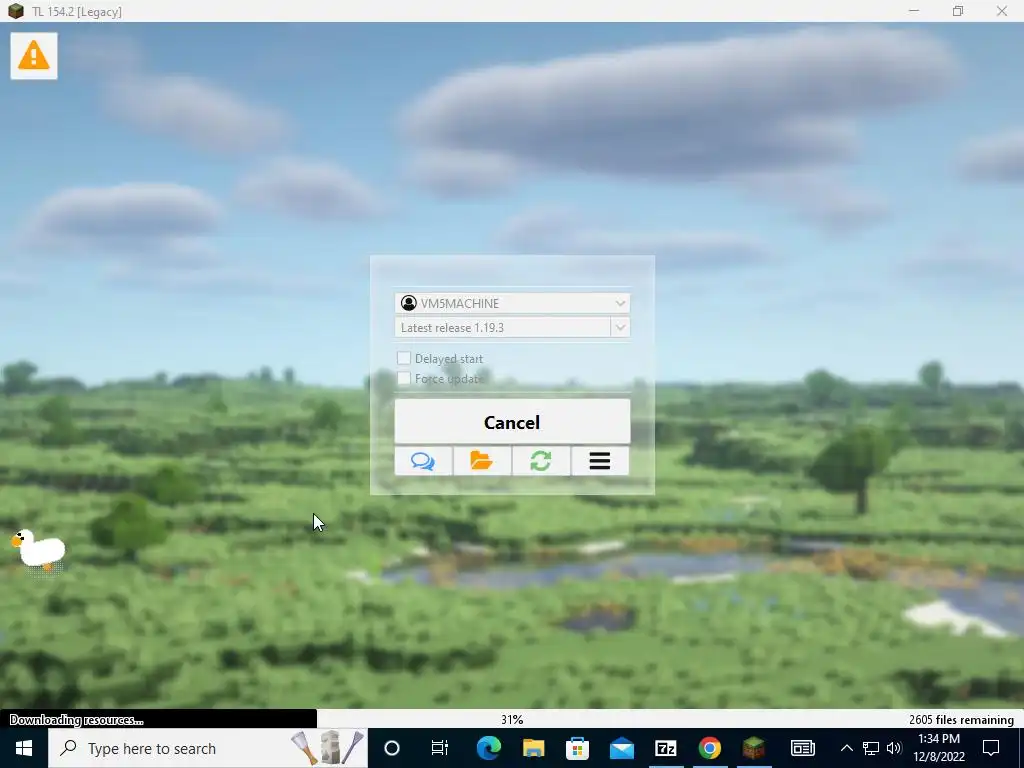
Task: Open 7-Zip from the taskbar
Action: [665, 748]
